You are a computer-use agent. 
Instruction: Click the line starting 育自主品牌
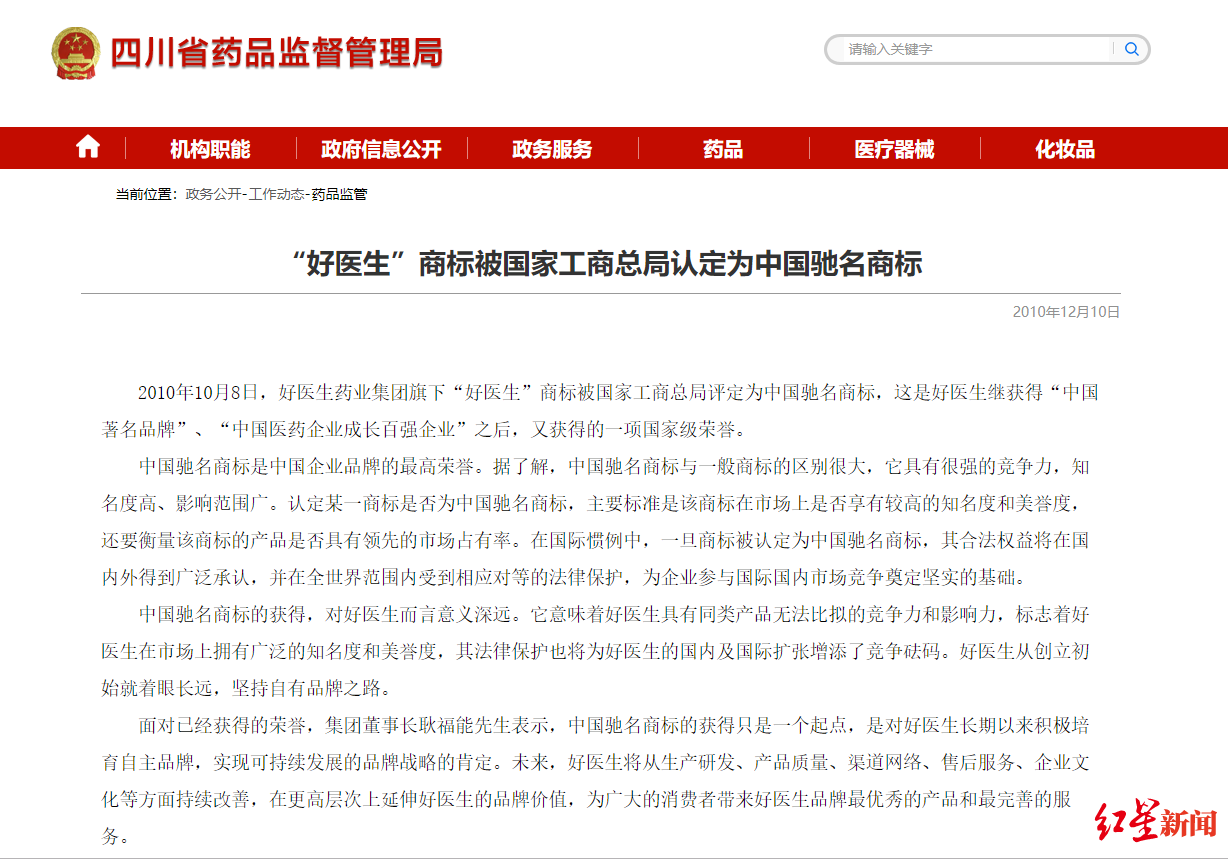(x=596, y=763)
